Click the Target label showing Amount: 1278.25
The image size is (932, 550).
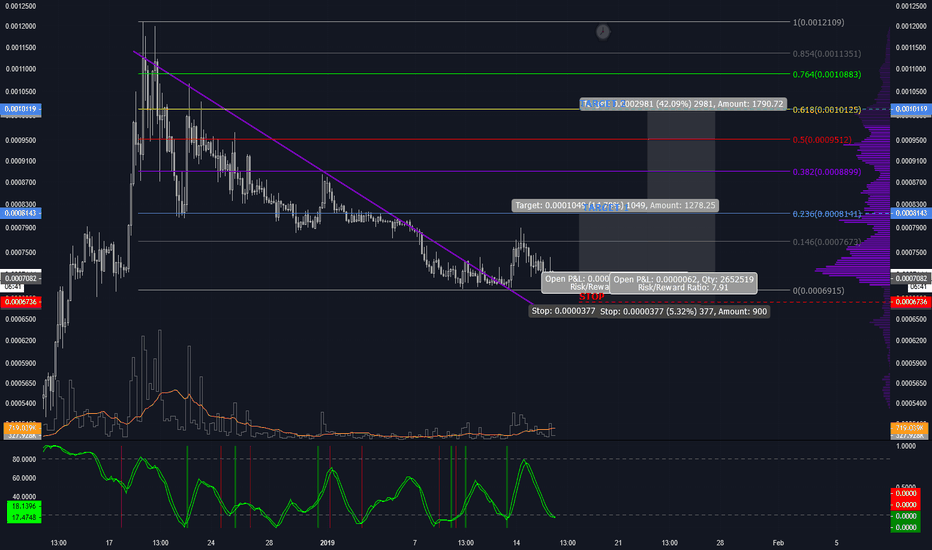pyautogui.click(x=615, y=206)
